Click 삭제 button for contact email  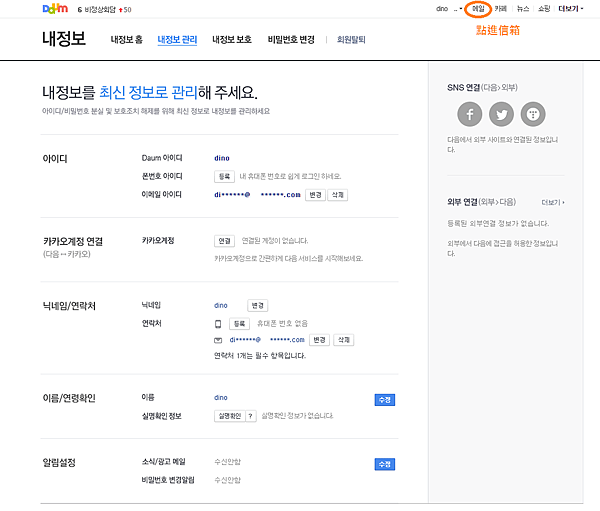click(x=344, y=340)
